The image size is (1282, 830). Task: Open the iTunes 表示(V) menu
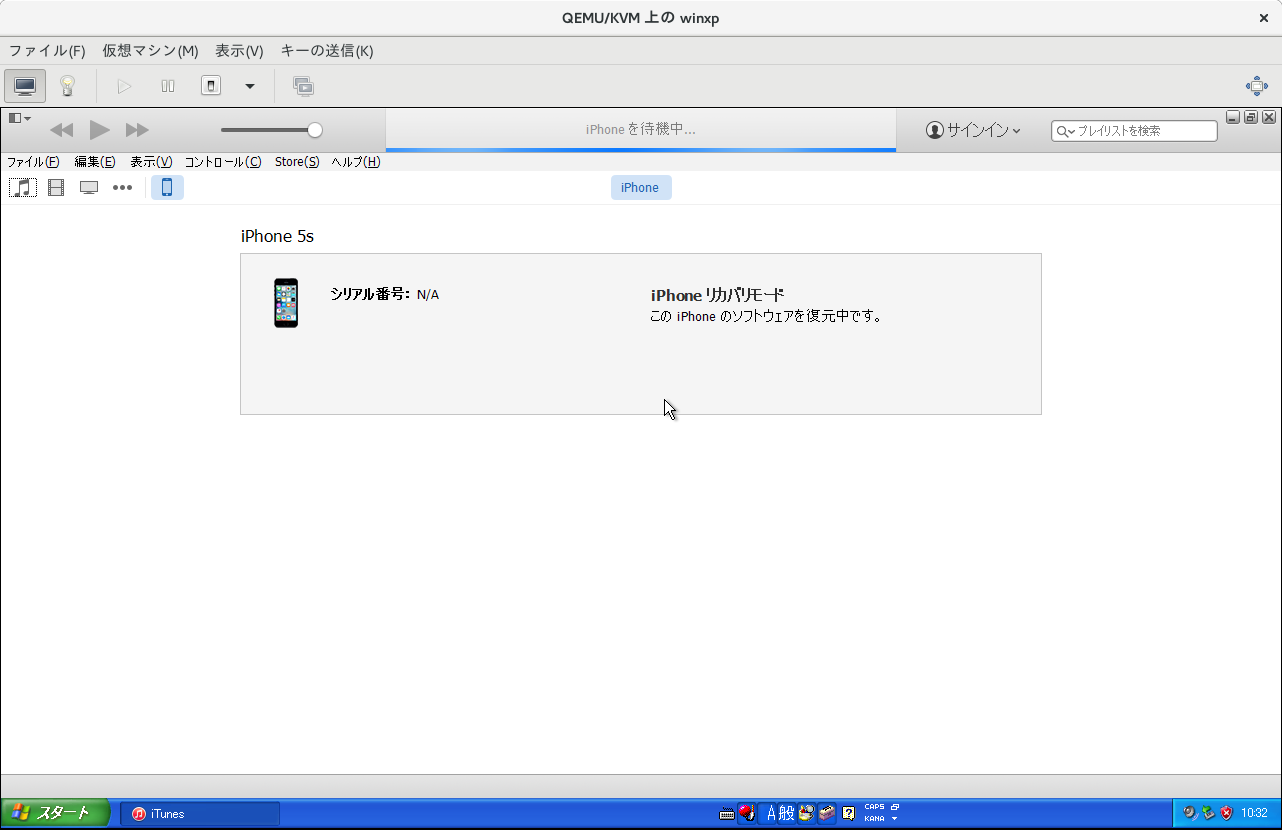click(151, 162)
